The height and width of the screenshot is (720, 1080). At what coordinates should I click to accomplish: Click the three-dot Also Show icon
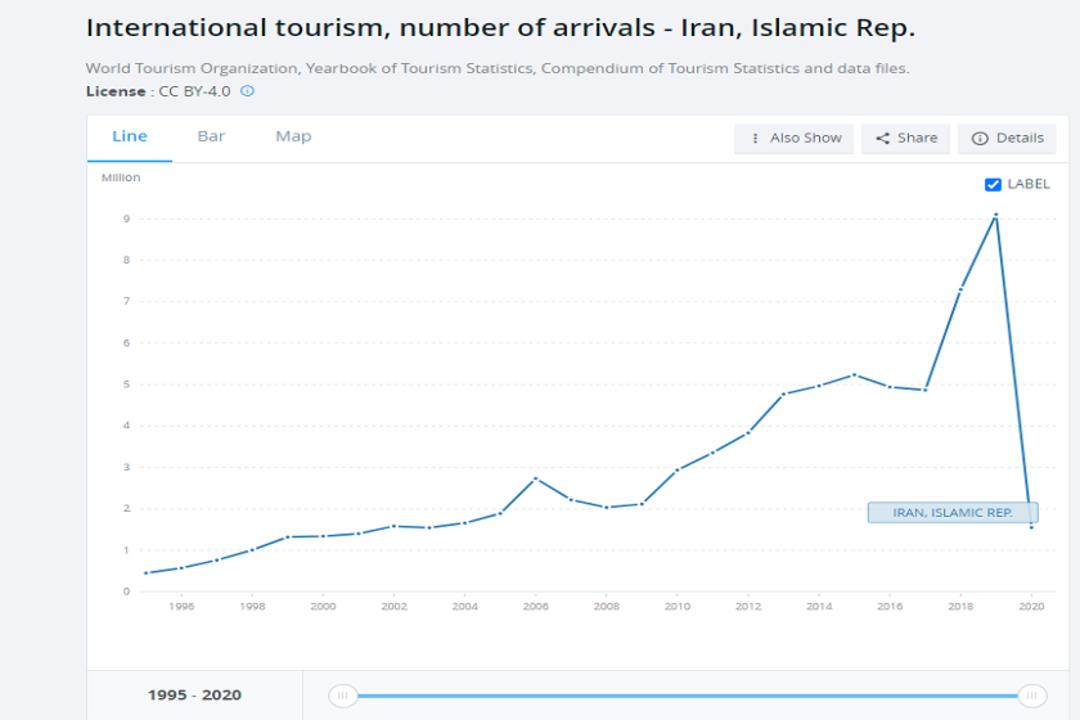pos(755,138)
